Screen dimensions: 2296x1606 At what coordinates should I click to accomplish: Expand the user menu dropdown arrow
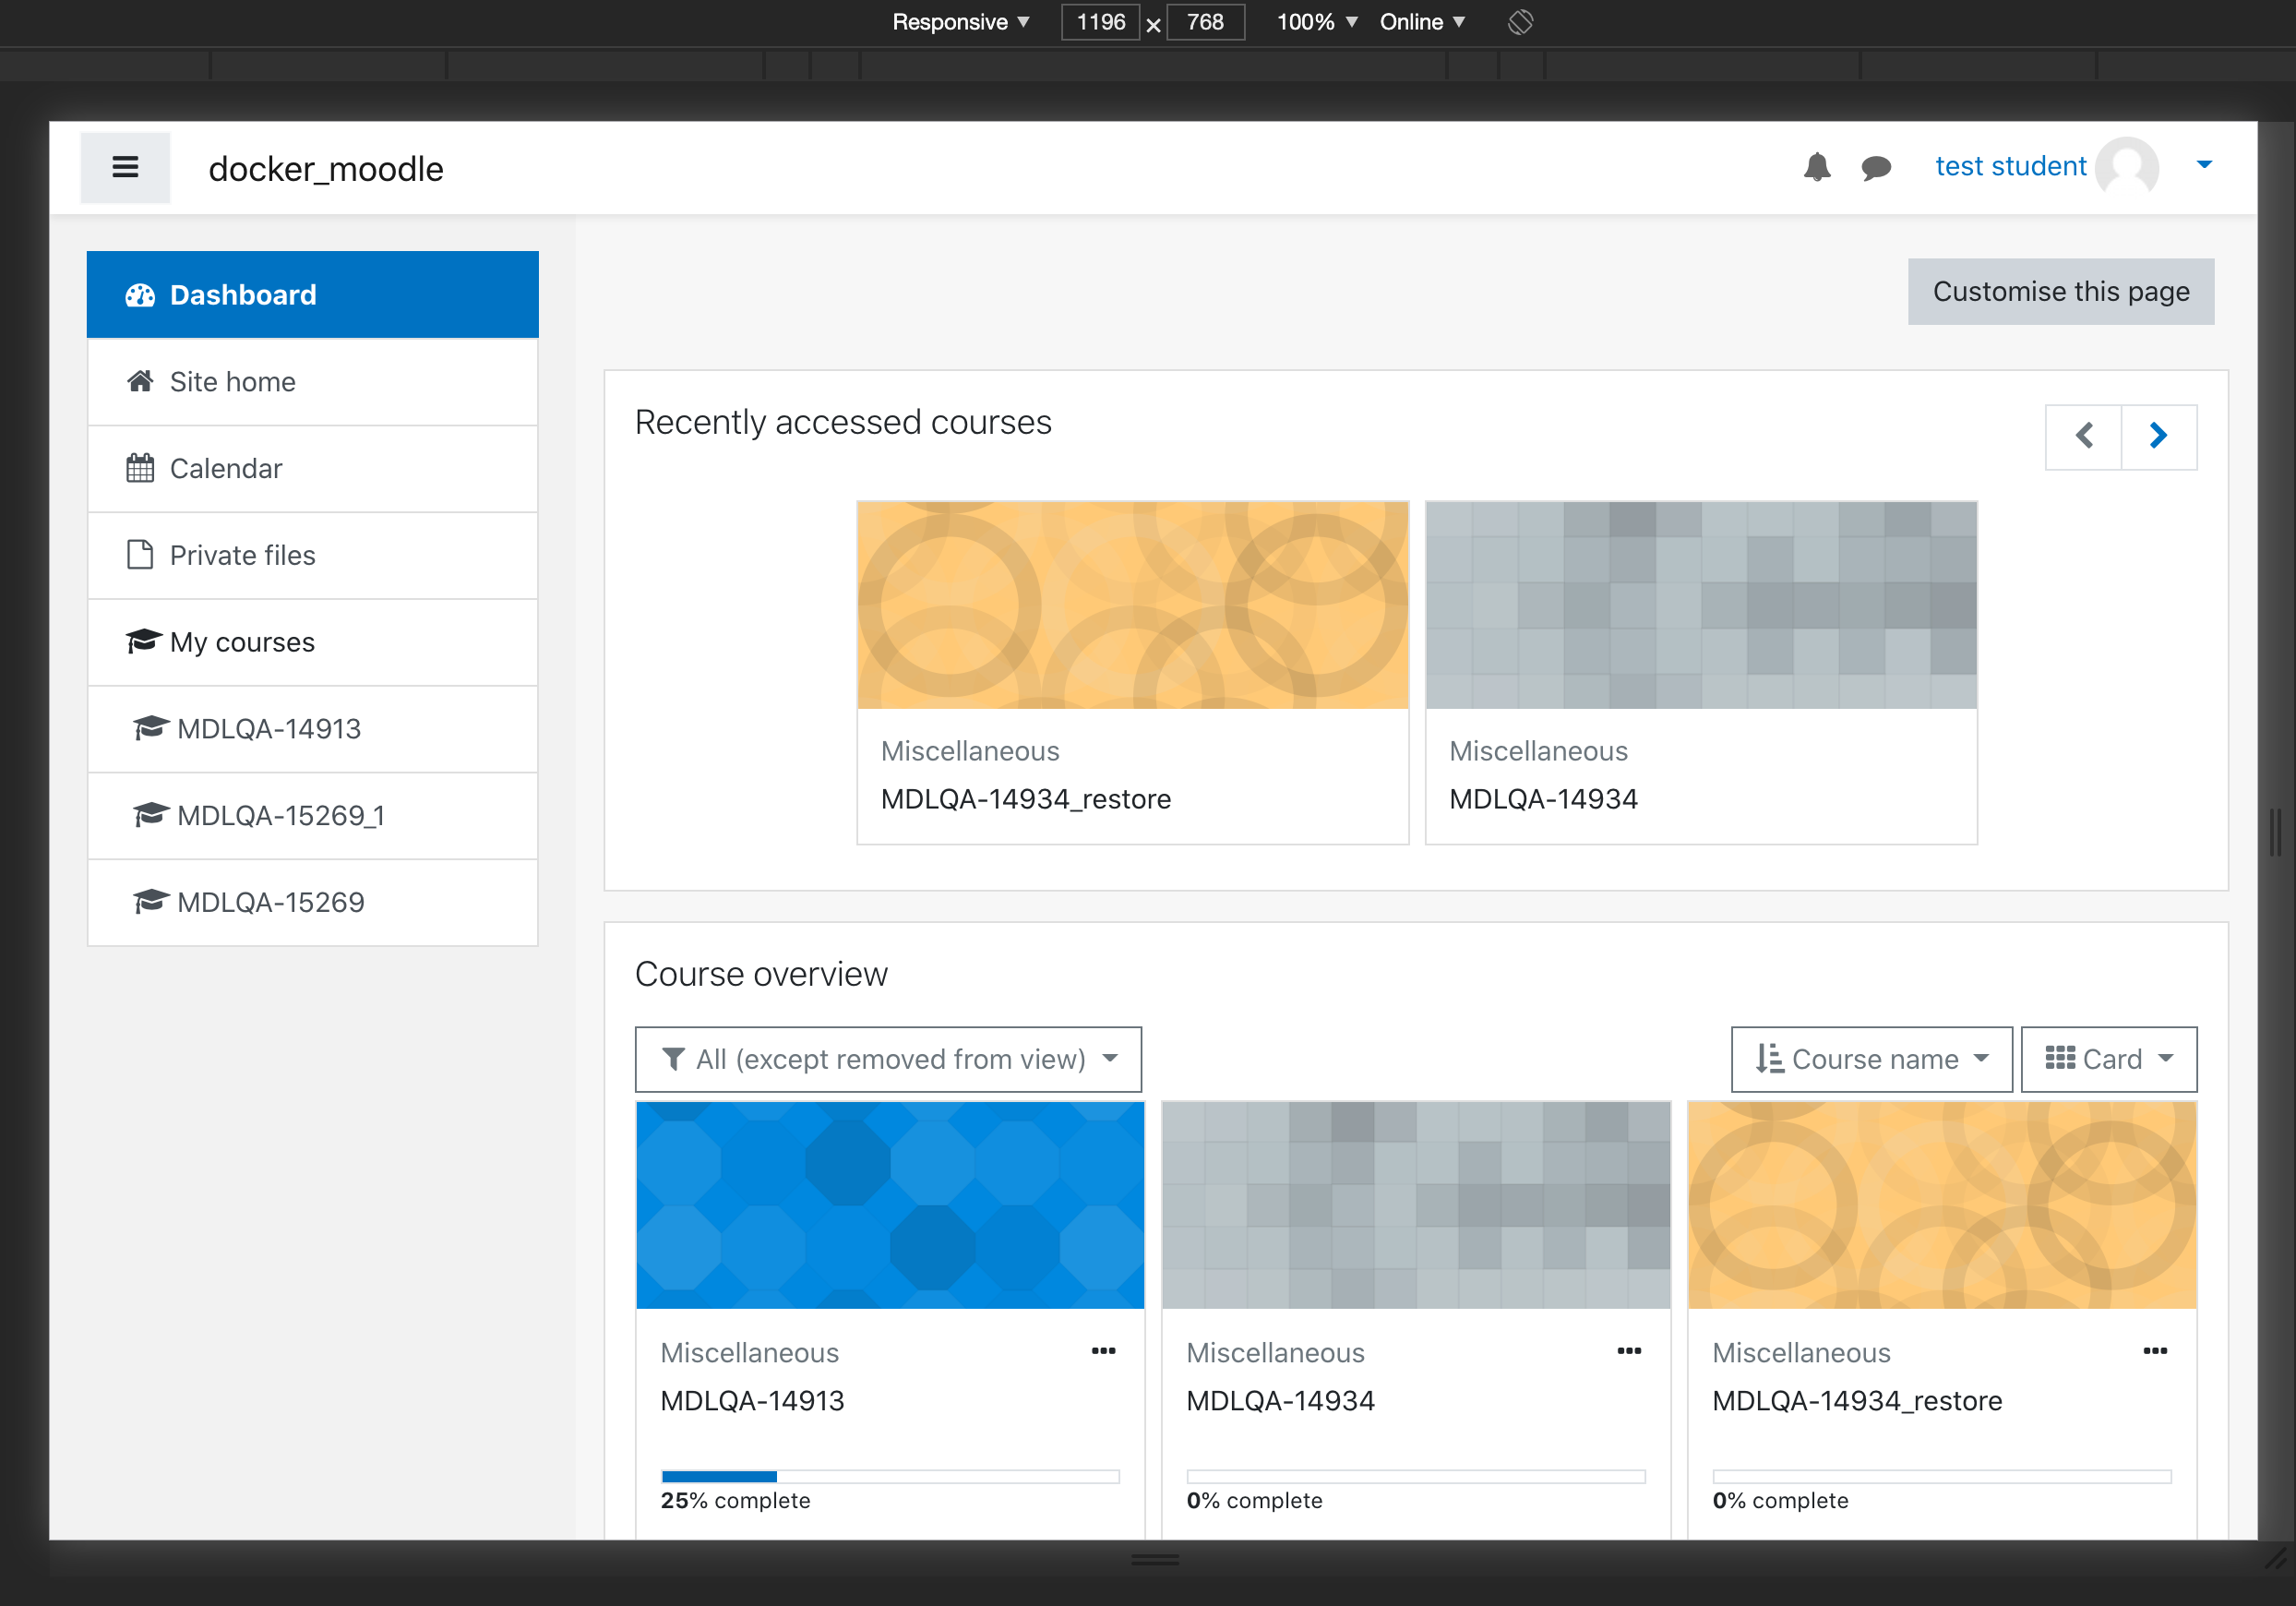point(2204,165)
